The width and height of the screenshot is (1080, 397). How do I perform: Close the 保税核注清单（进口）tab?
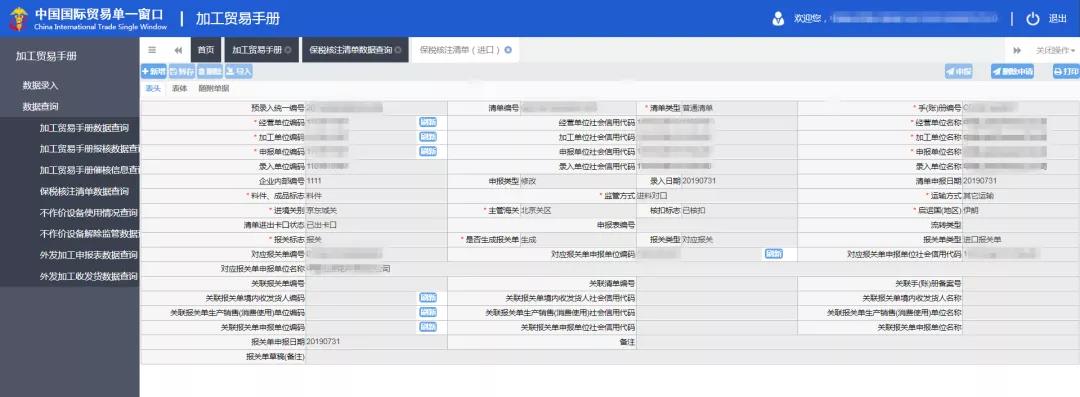[508, 50]
